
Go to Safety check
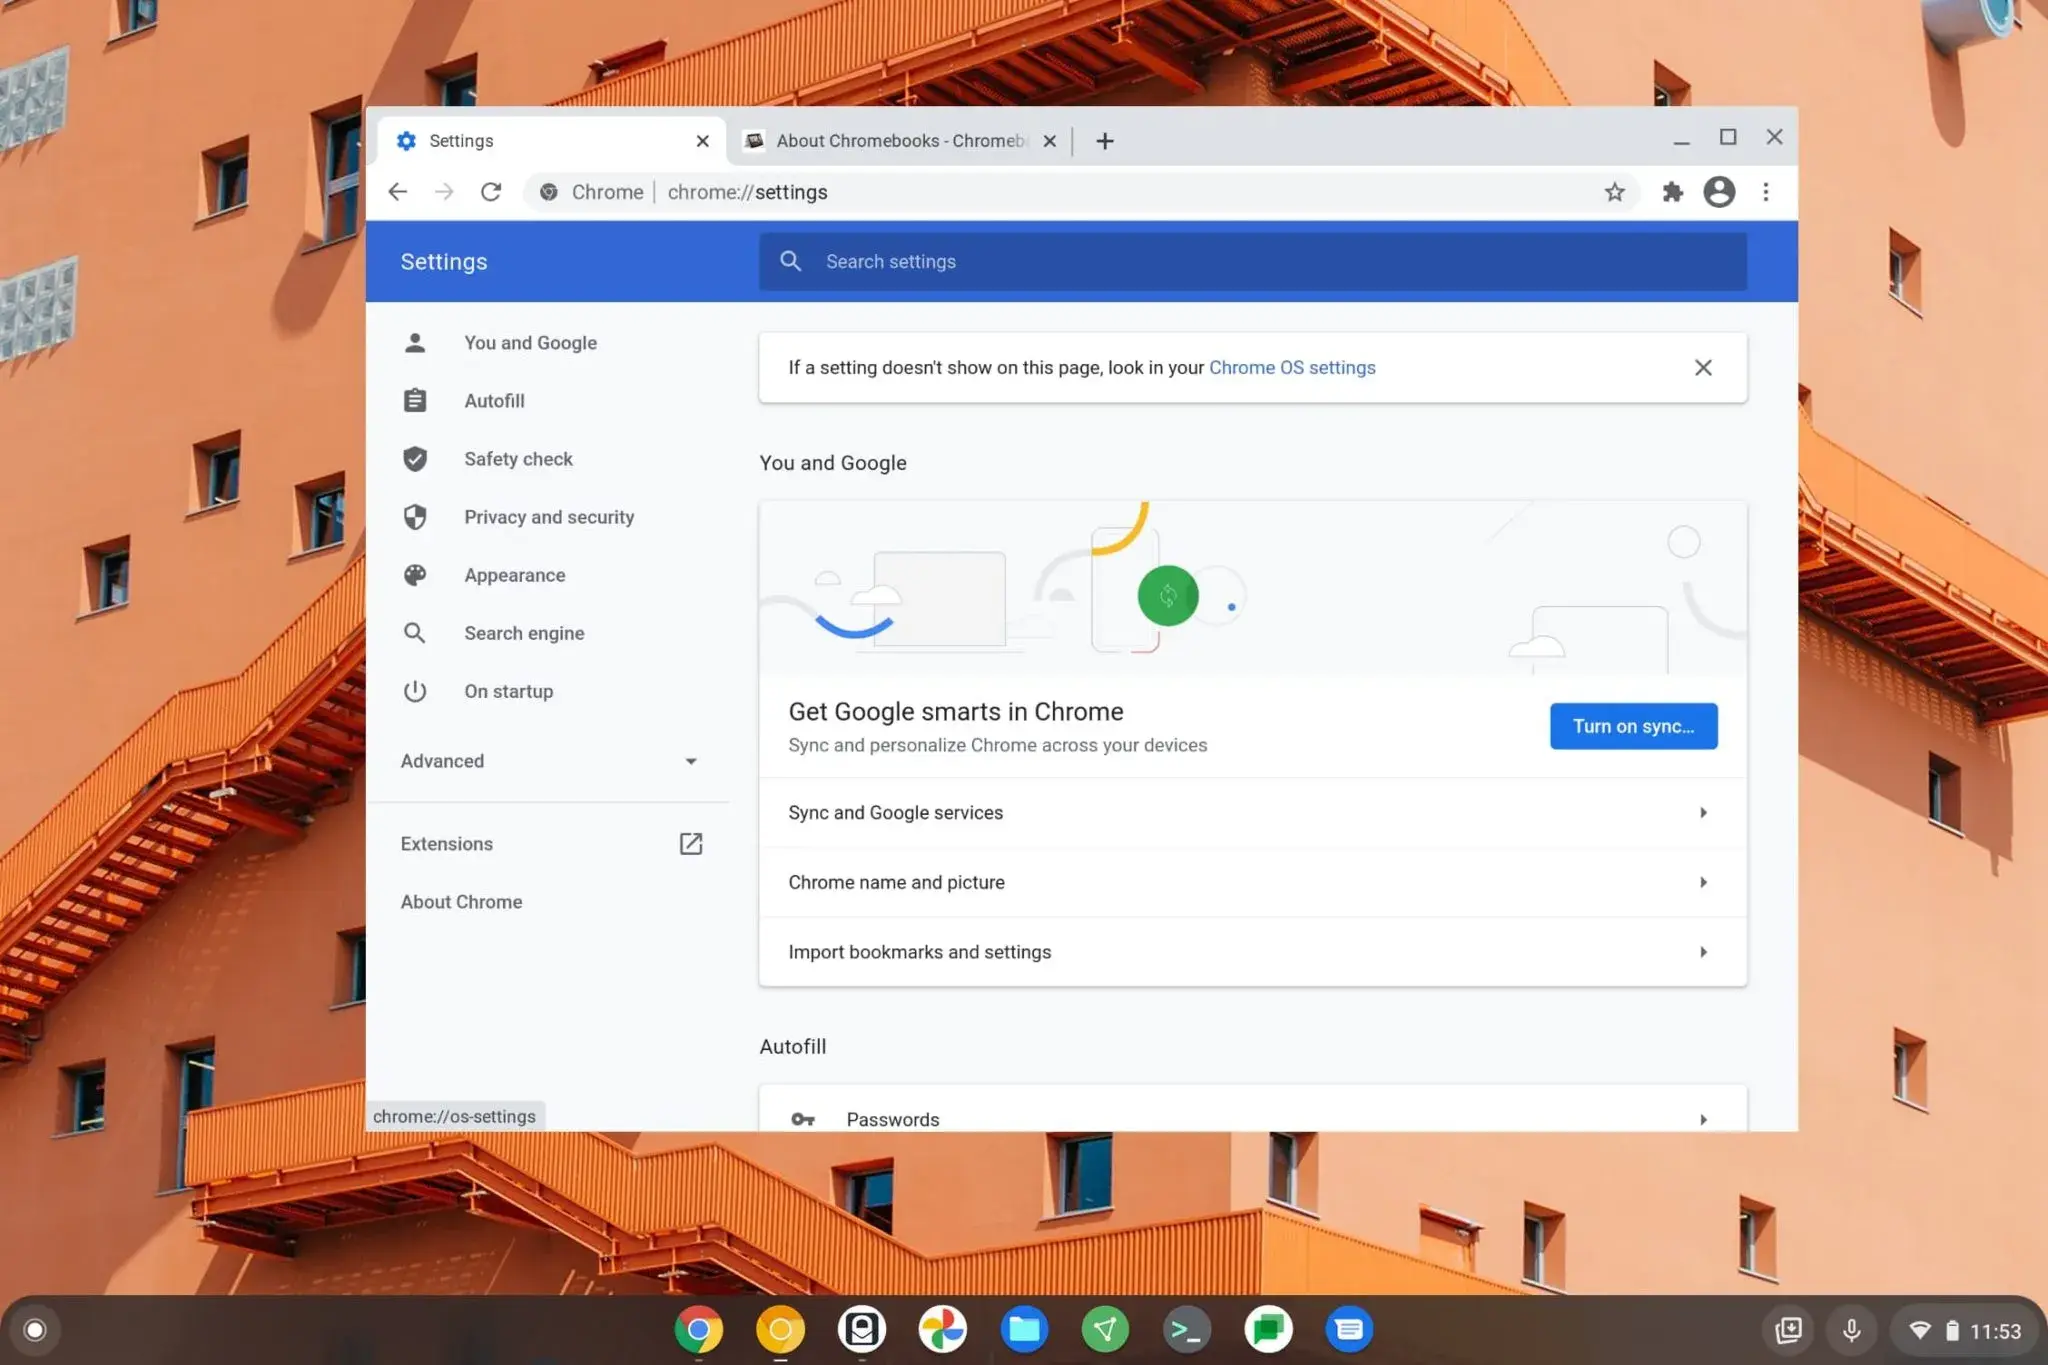coord(518,459)
